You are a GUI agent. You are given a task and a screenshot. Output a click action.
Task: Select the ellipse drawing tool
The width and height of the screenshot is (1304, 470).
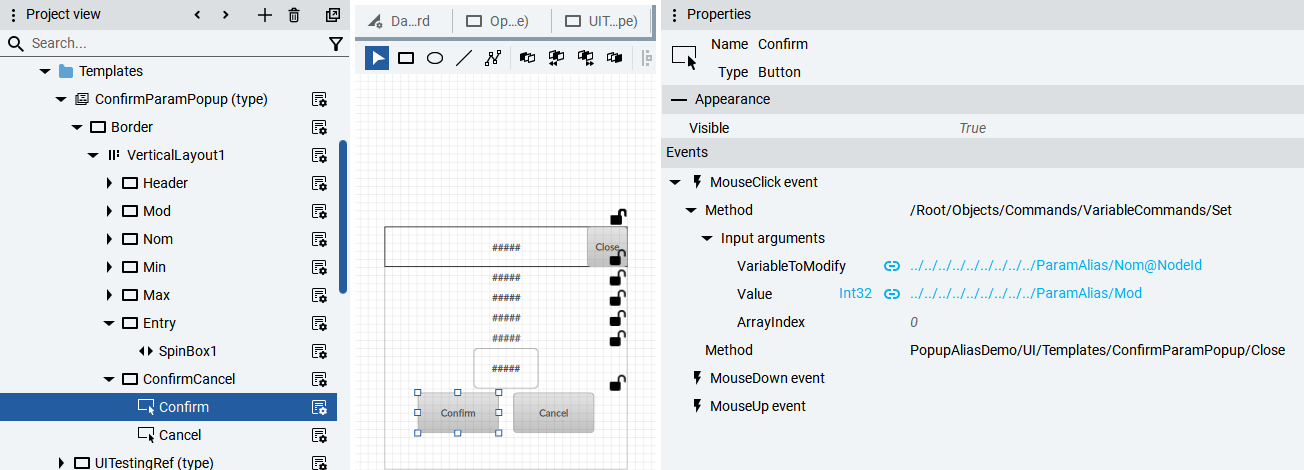[x=435, y=58]
